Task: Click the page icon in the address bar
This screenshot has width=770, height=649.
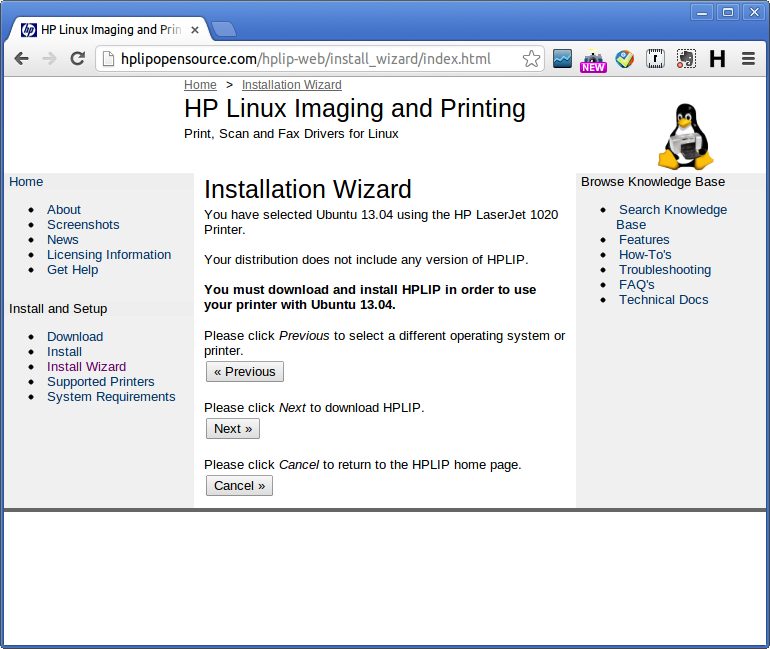Action: 108,59
